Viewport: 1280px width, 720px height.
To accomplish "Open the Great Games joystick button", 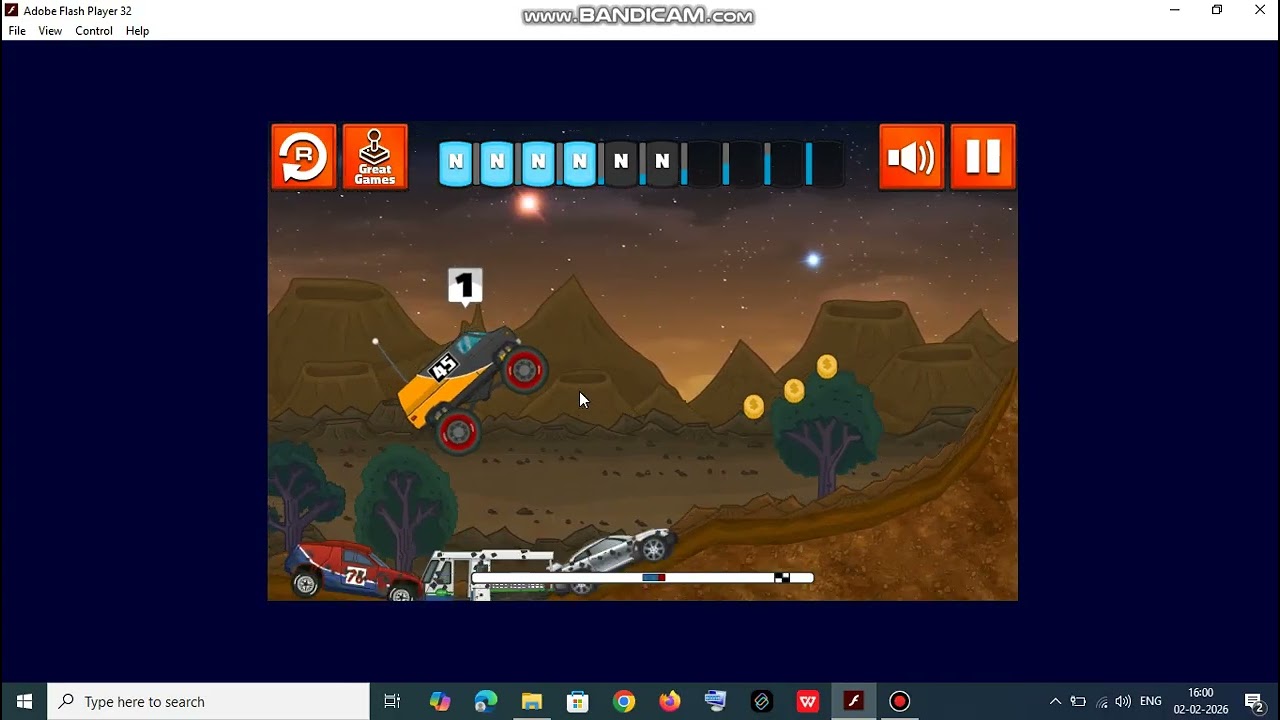I will tap(375, 157).
